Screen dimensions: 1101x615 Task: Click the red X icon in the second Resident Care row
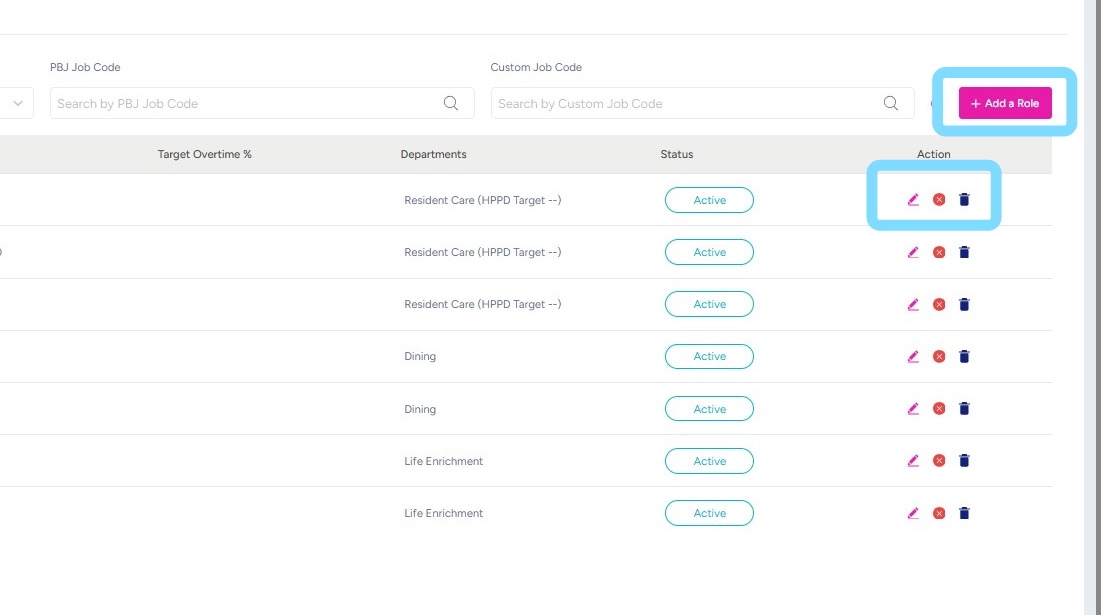[939, 252]
